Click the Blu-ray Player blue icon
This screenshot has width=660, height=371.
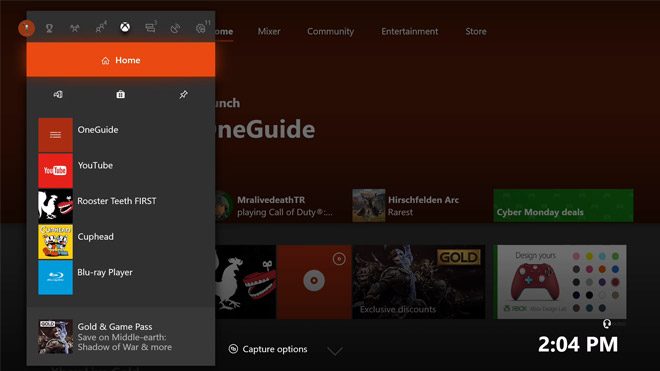pyautogui.click(x=56, y=278)
